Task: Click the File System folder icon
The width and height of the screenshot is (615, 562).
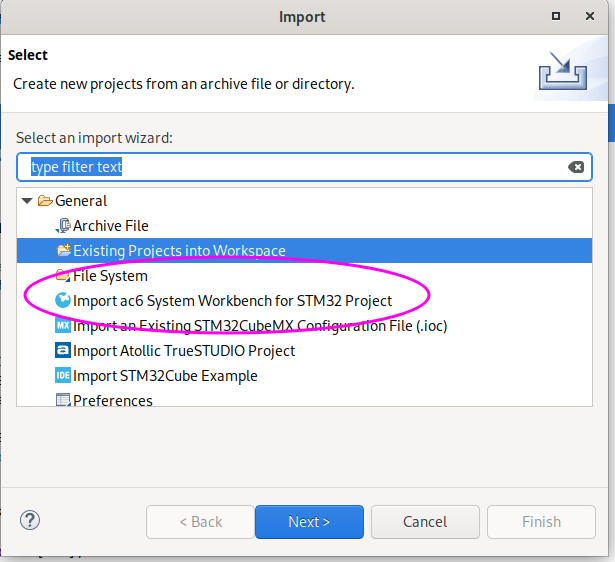Action: coord(63,275)
